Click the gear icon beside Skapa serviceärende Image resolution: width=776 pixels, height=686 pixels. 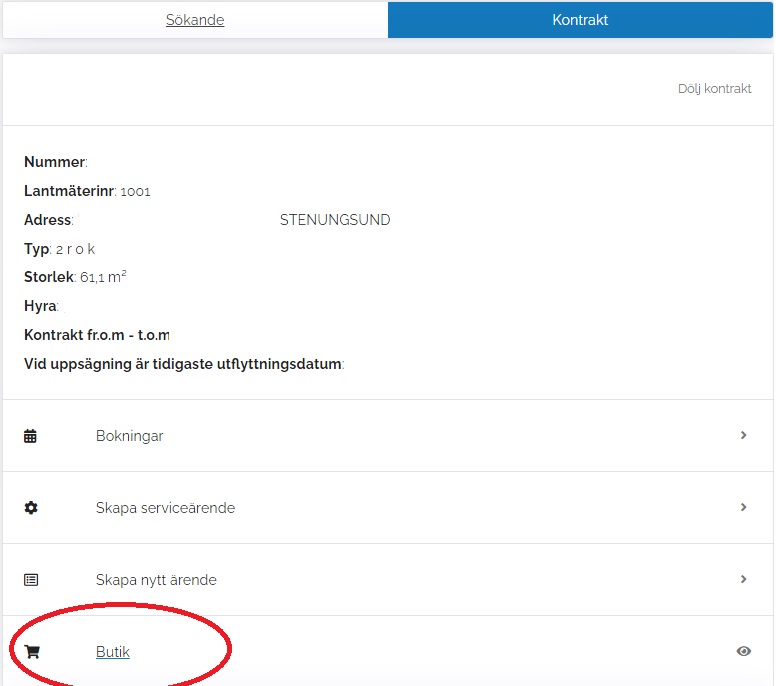pos(31,508)
